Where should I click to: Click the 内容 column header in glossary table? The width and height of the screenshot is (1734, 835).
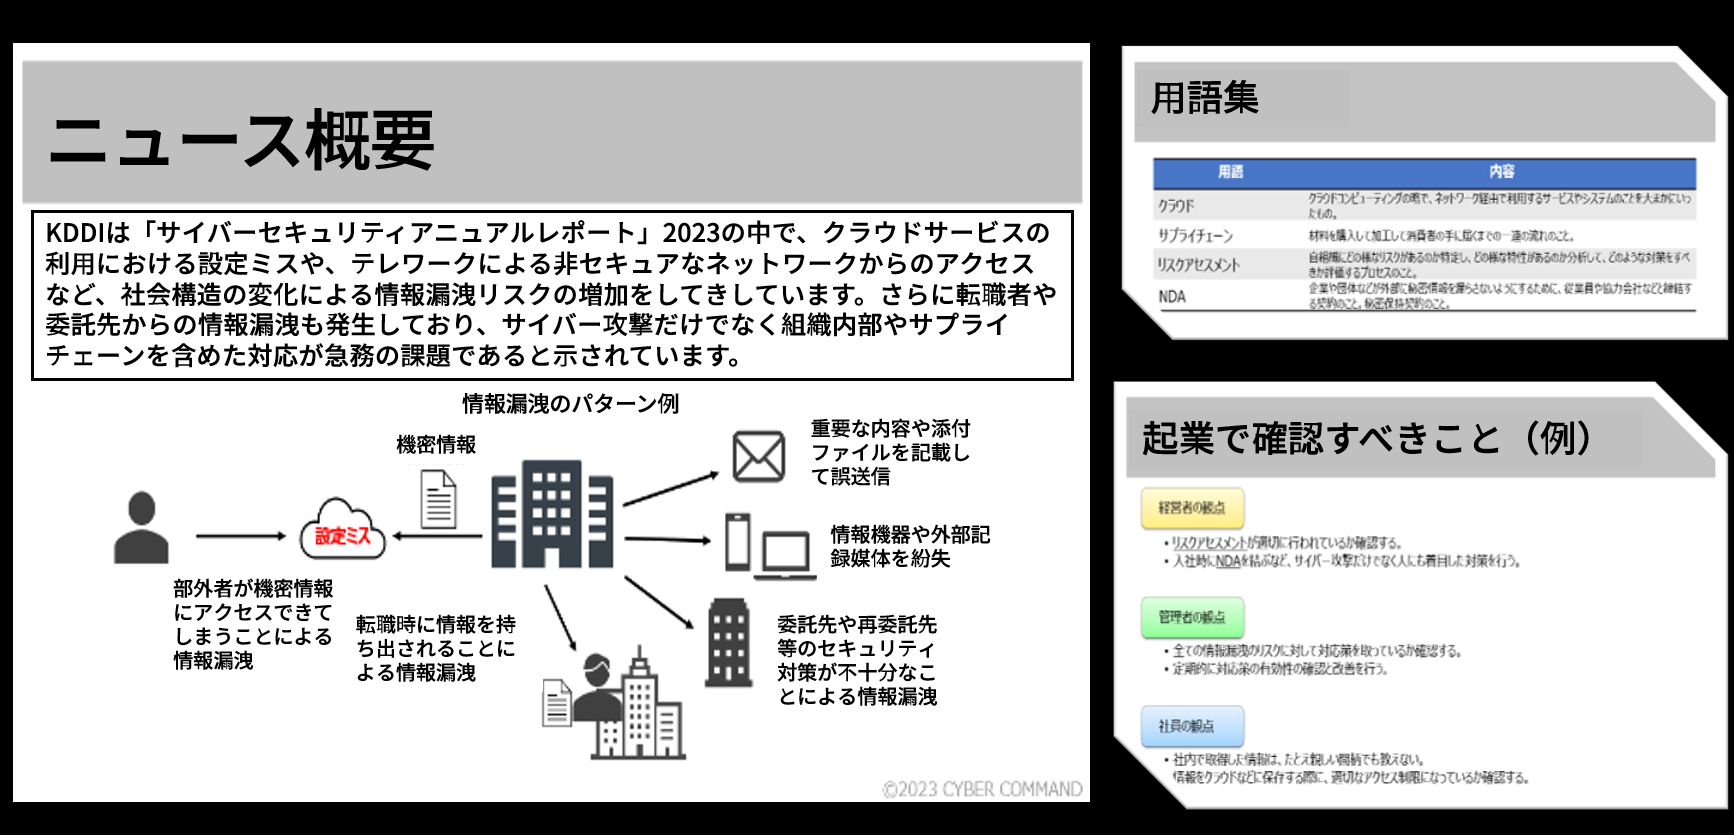tap(1501, 172)
